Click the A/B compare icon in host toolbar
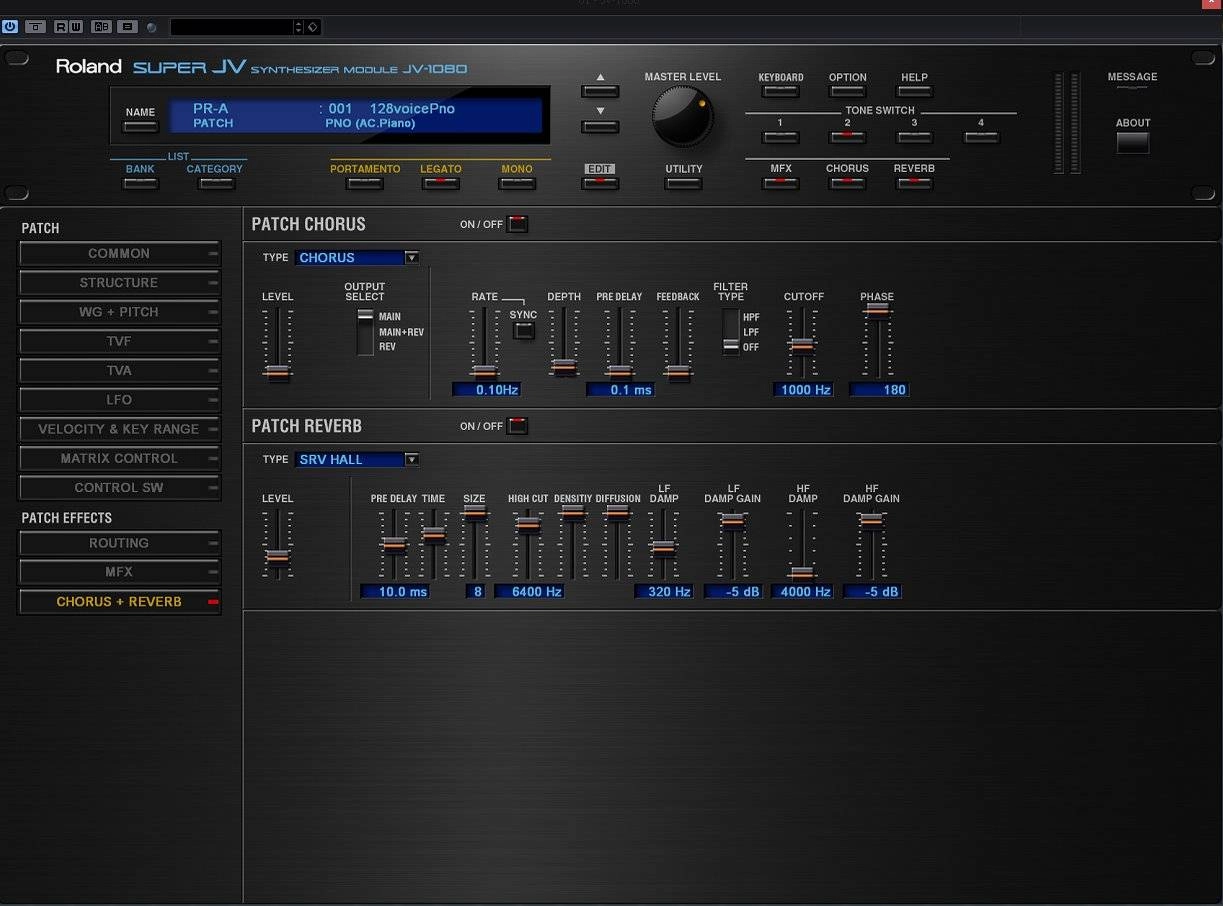Viewport: 1223px width, 906px height. pos(101,26)
